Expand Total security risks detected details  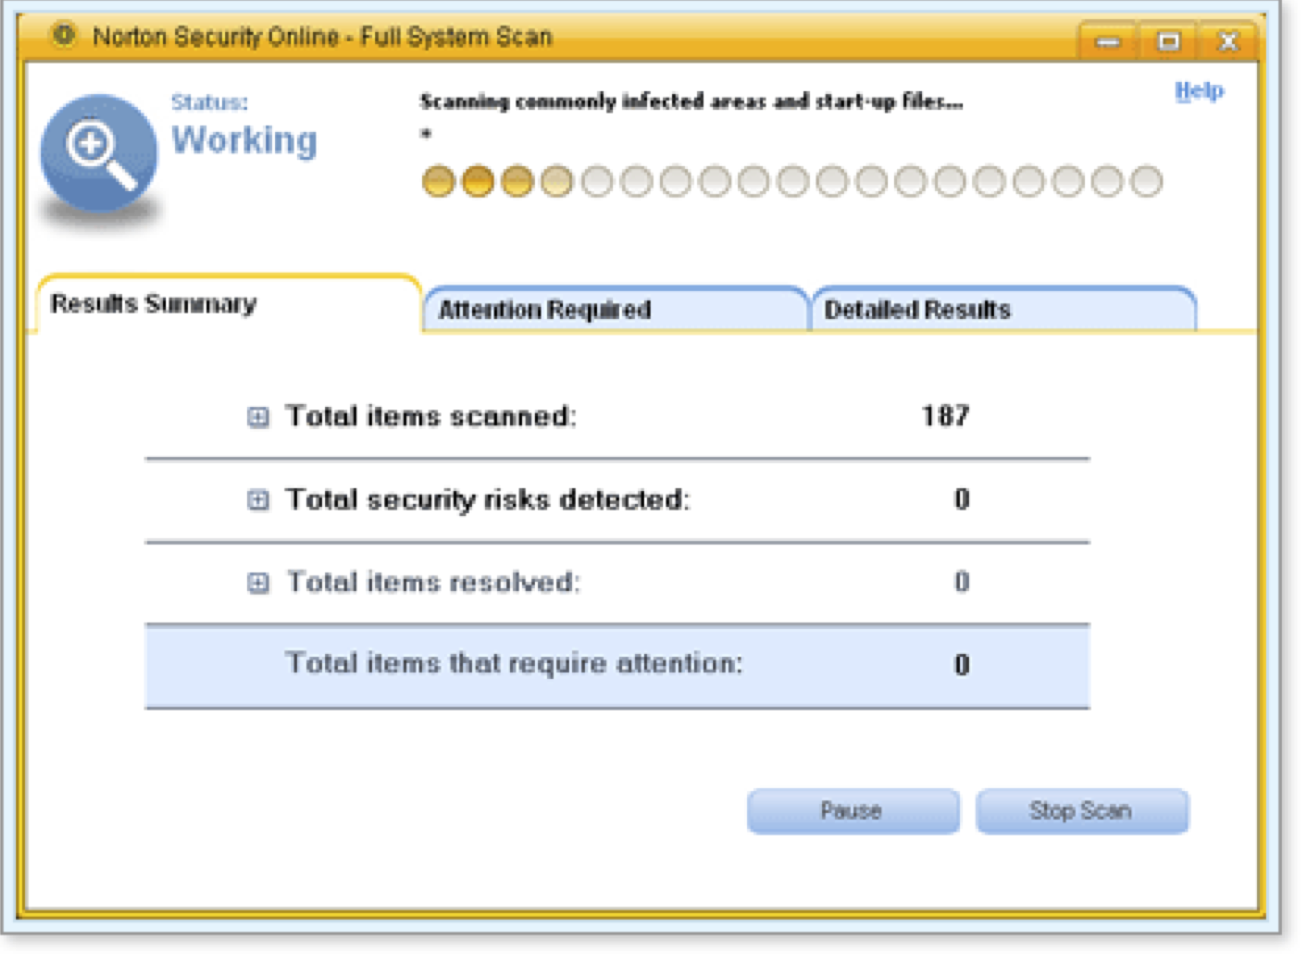(258, 500)
